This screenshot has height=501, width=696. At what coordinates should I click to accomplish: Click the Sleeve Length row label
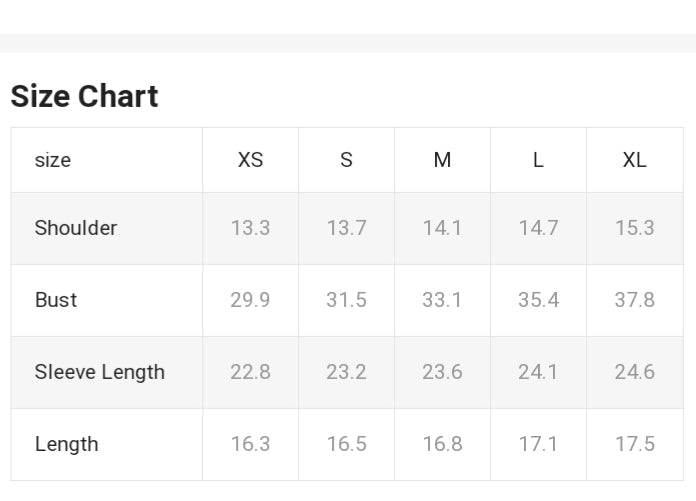(99, 372)
